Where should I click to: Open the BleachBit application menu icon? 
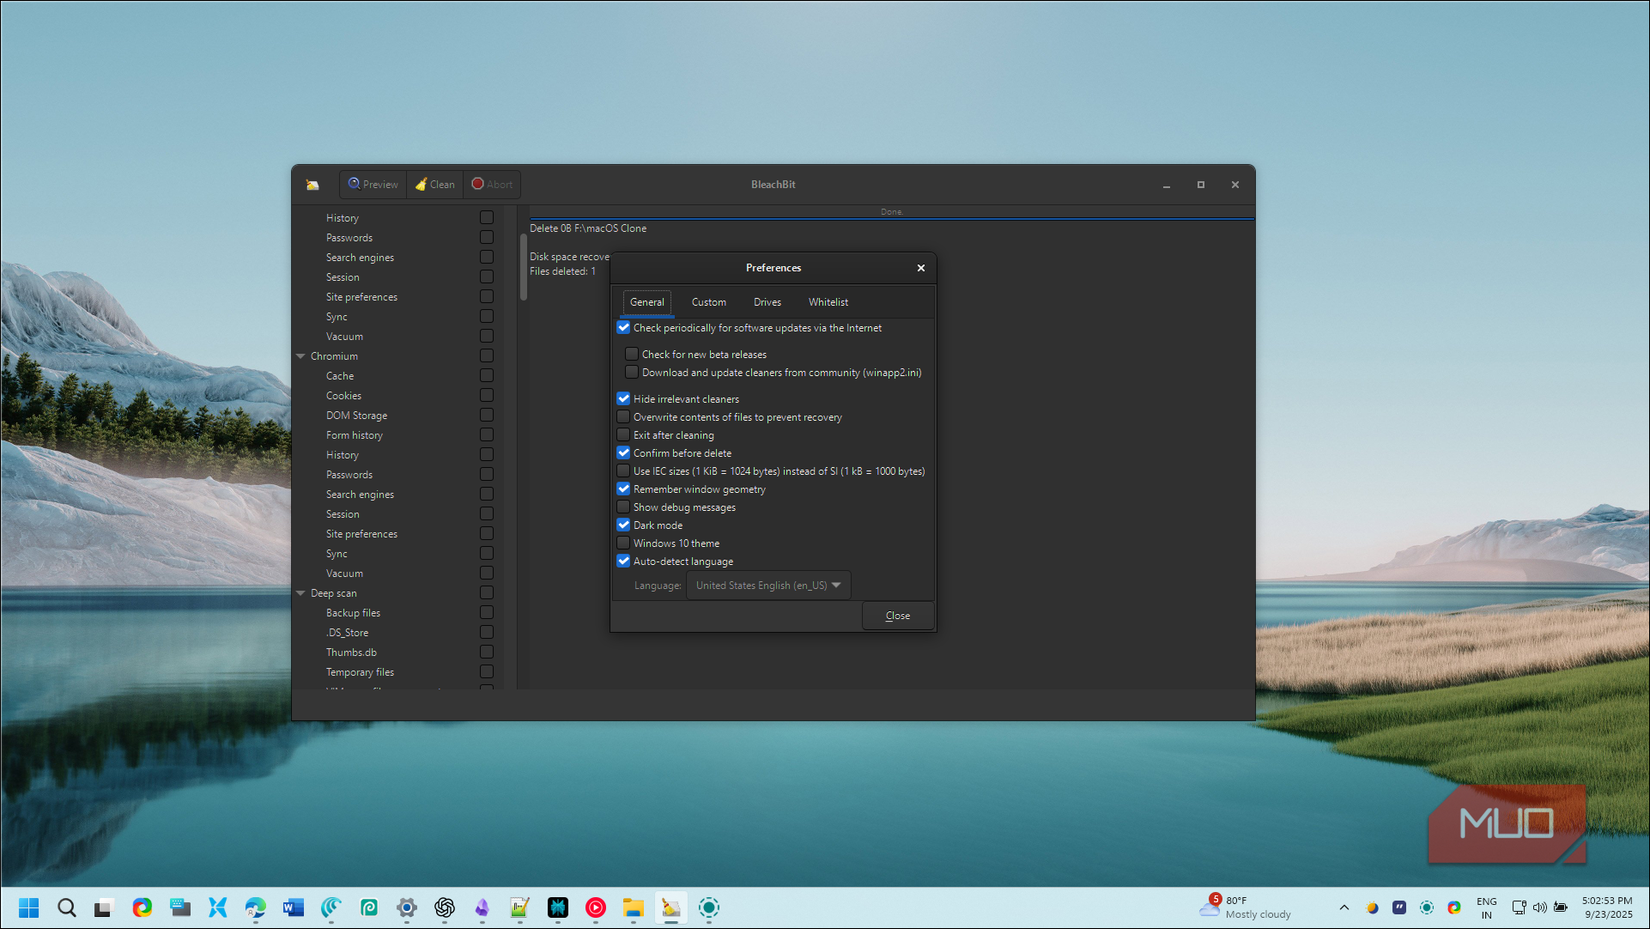click(x=313, y=185)
